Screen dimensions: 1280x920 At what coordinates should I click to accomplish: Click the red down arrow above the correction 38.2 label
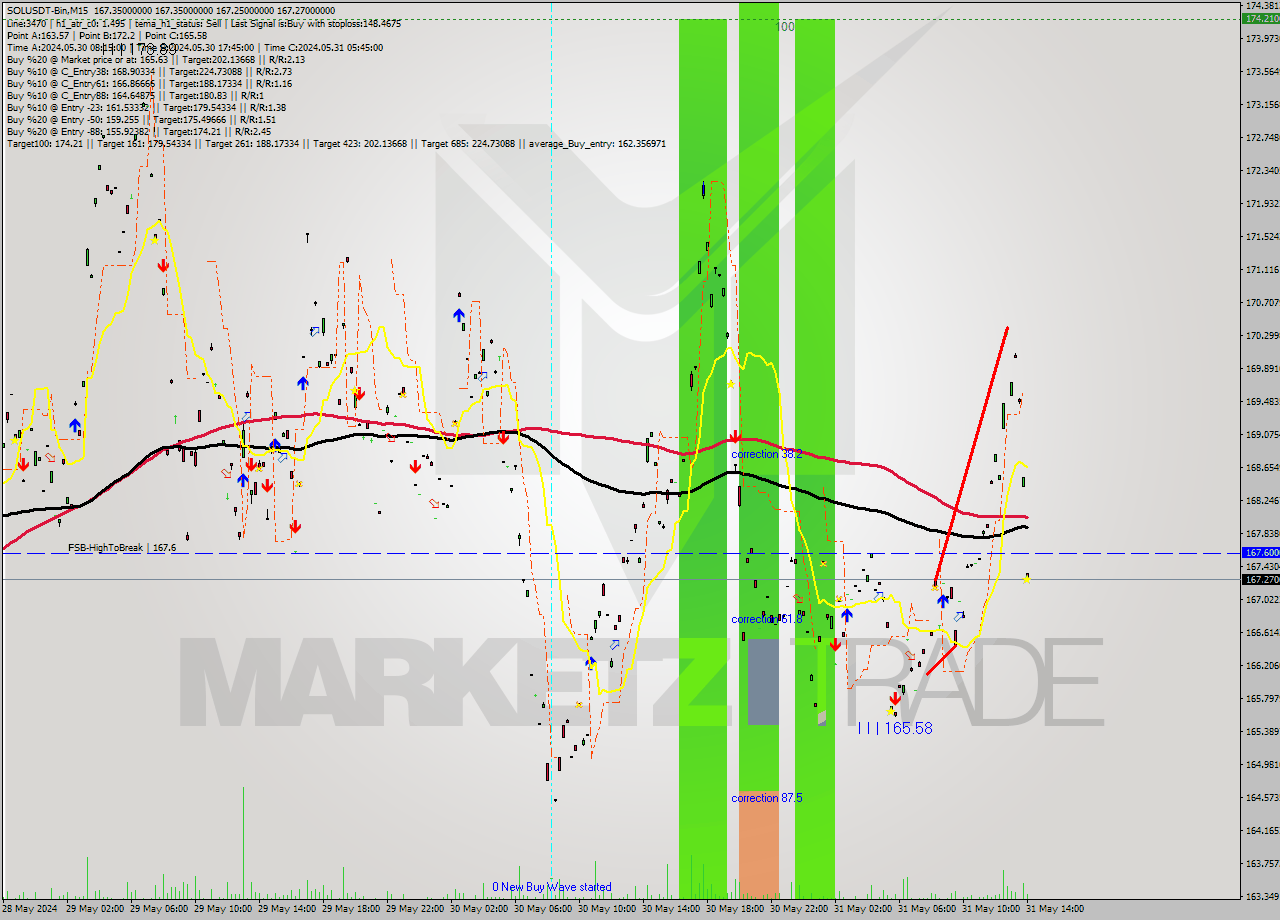pos(737,437)
